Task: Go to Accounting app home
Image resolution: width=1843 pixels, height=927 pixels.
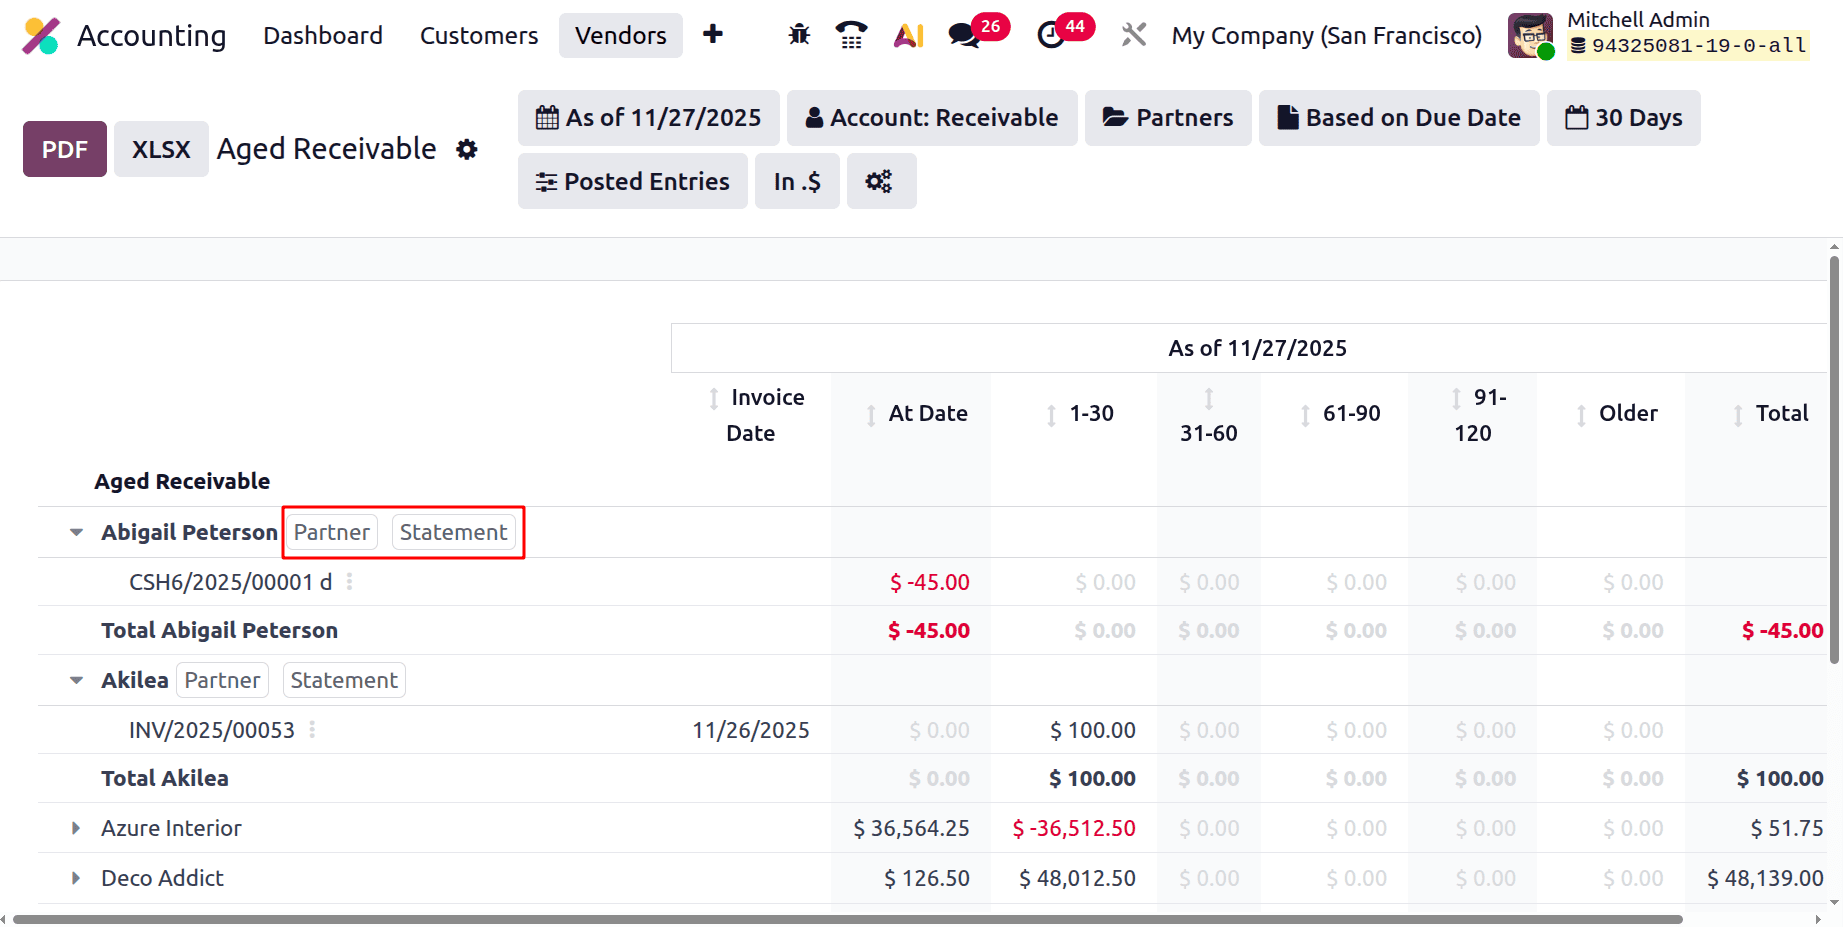Action: tap(152, 36)
